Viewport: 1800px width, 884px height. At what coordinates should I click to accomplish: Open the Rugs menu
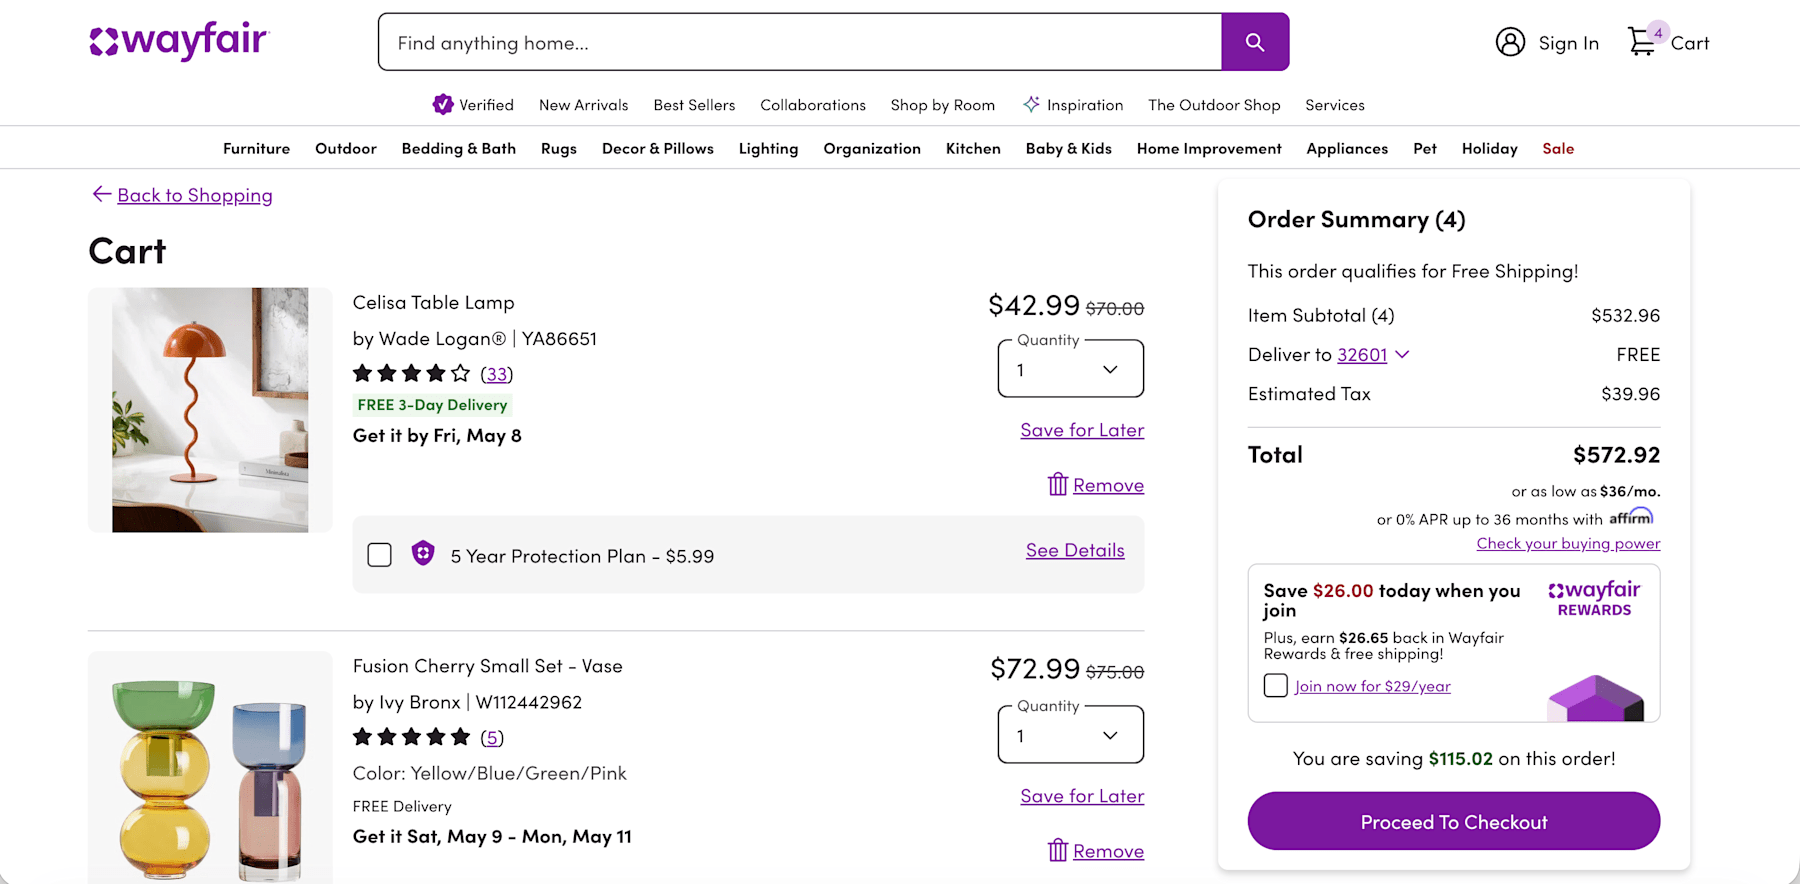coord(559,148)
